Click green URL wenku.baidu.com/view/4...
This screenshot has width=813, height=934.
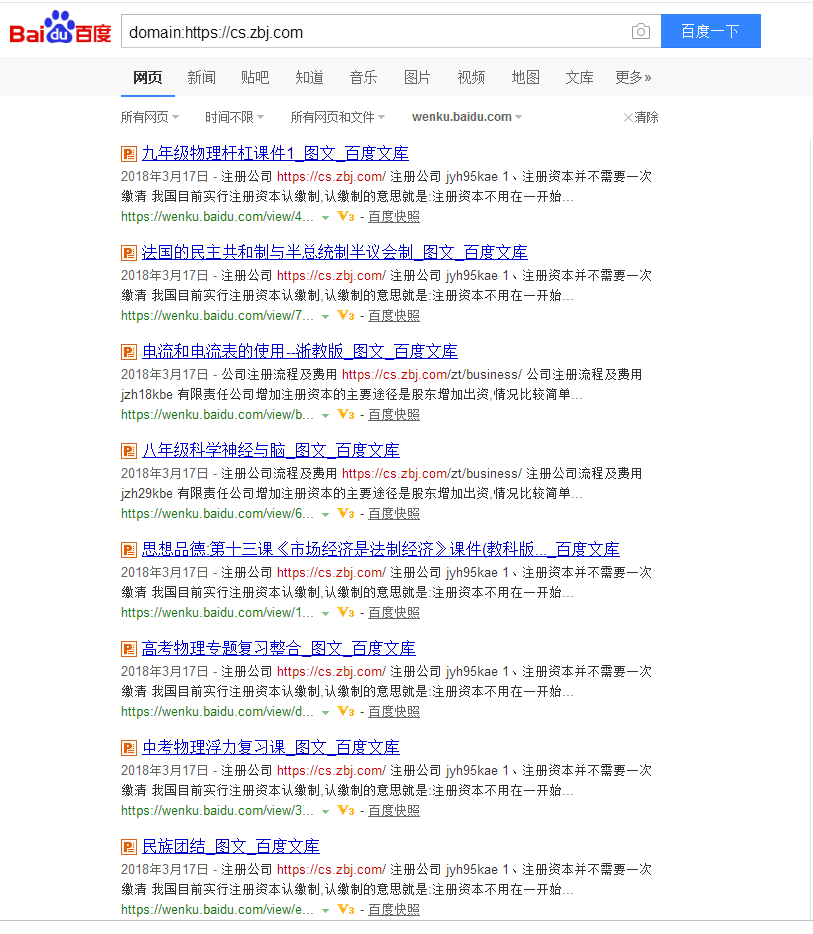[217, 217]
